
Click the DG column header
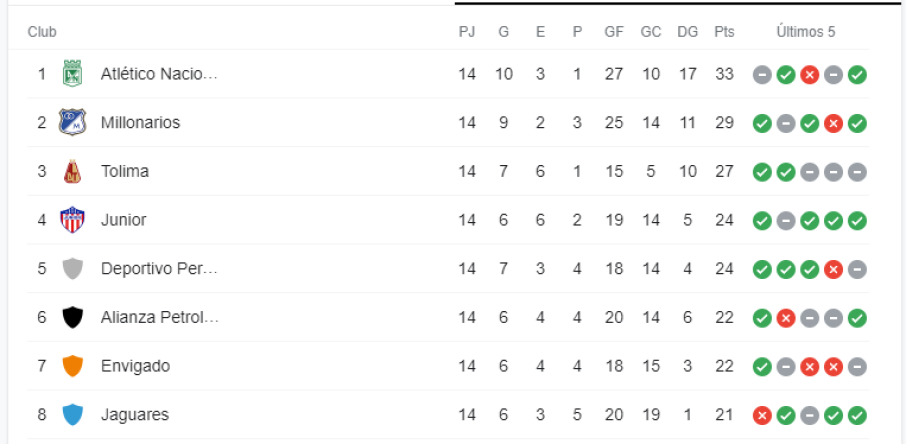[x=688, y=32]
